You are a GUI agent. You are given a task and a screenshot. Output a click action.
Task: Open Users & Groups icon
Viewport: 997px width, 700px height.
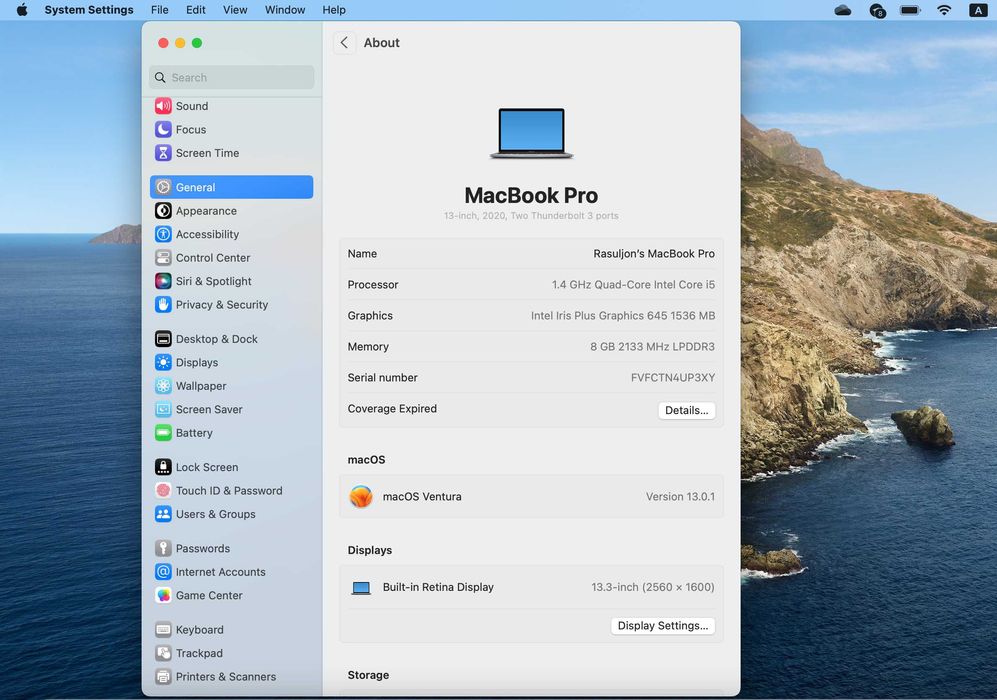pos(163,514)
